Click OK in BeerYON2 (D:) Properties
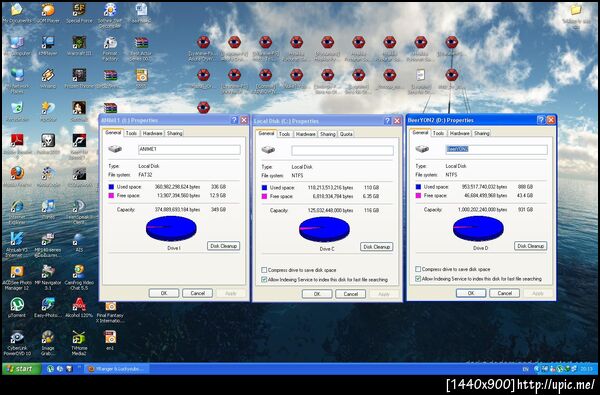The image size is (600, 395). (471, 293)
